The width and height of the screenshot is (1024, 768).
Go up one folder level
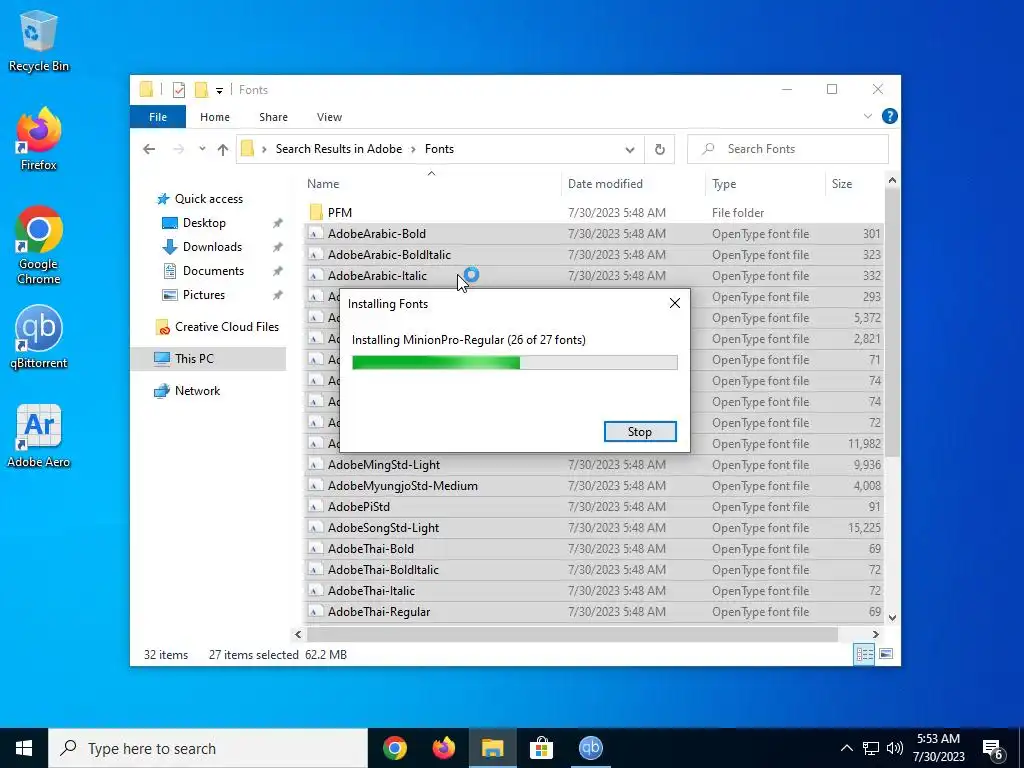pos(223,150)
